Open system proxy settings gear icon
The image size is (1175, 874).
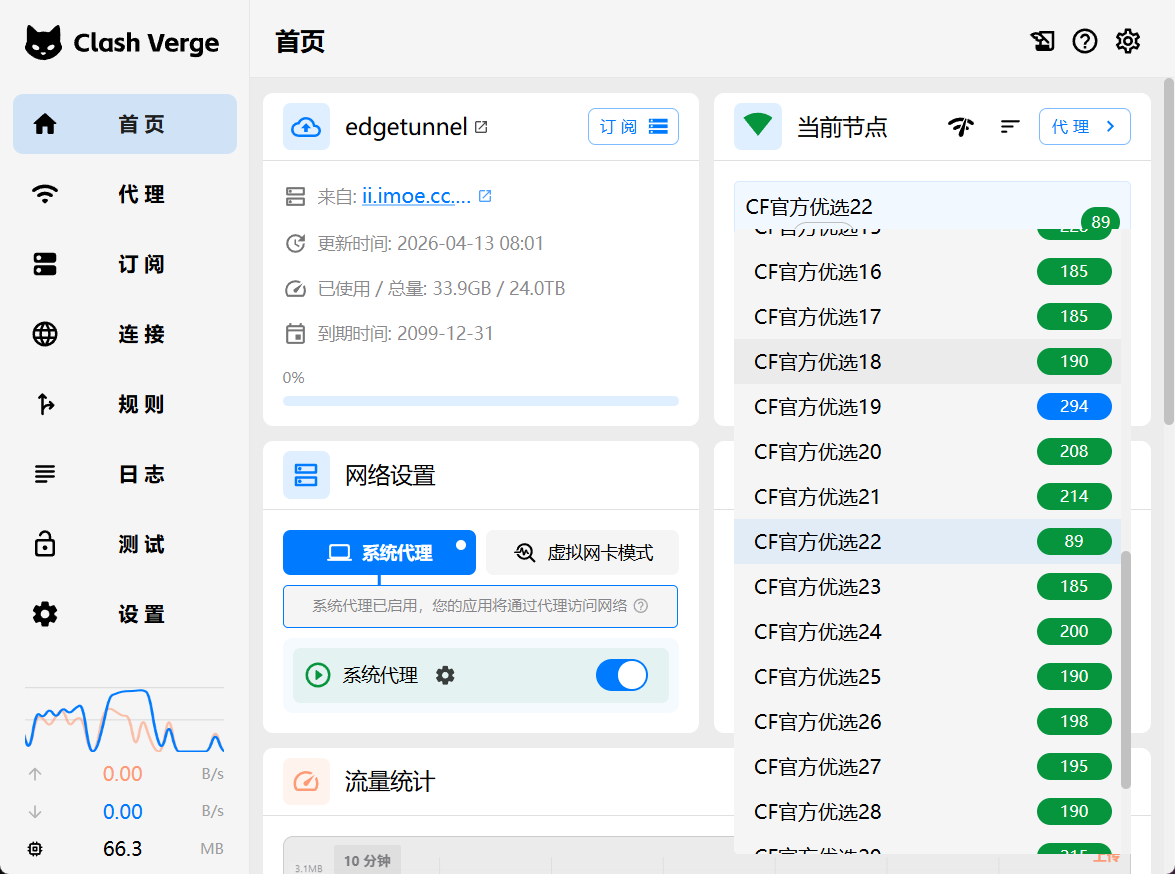444,675
